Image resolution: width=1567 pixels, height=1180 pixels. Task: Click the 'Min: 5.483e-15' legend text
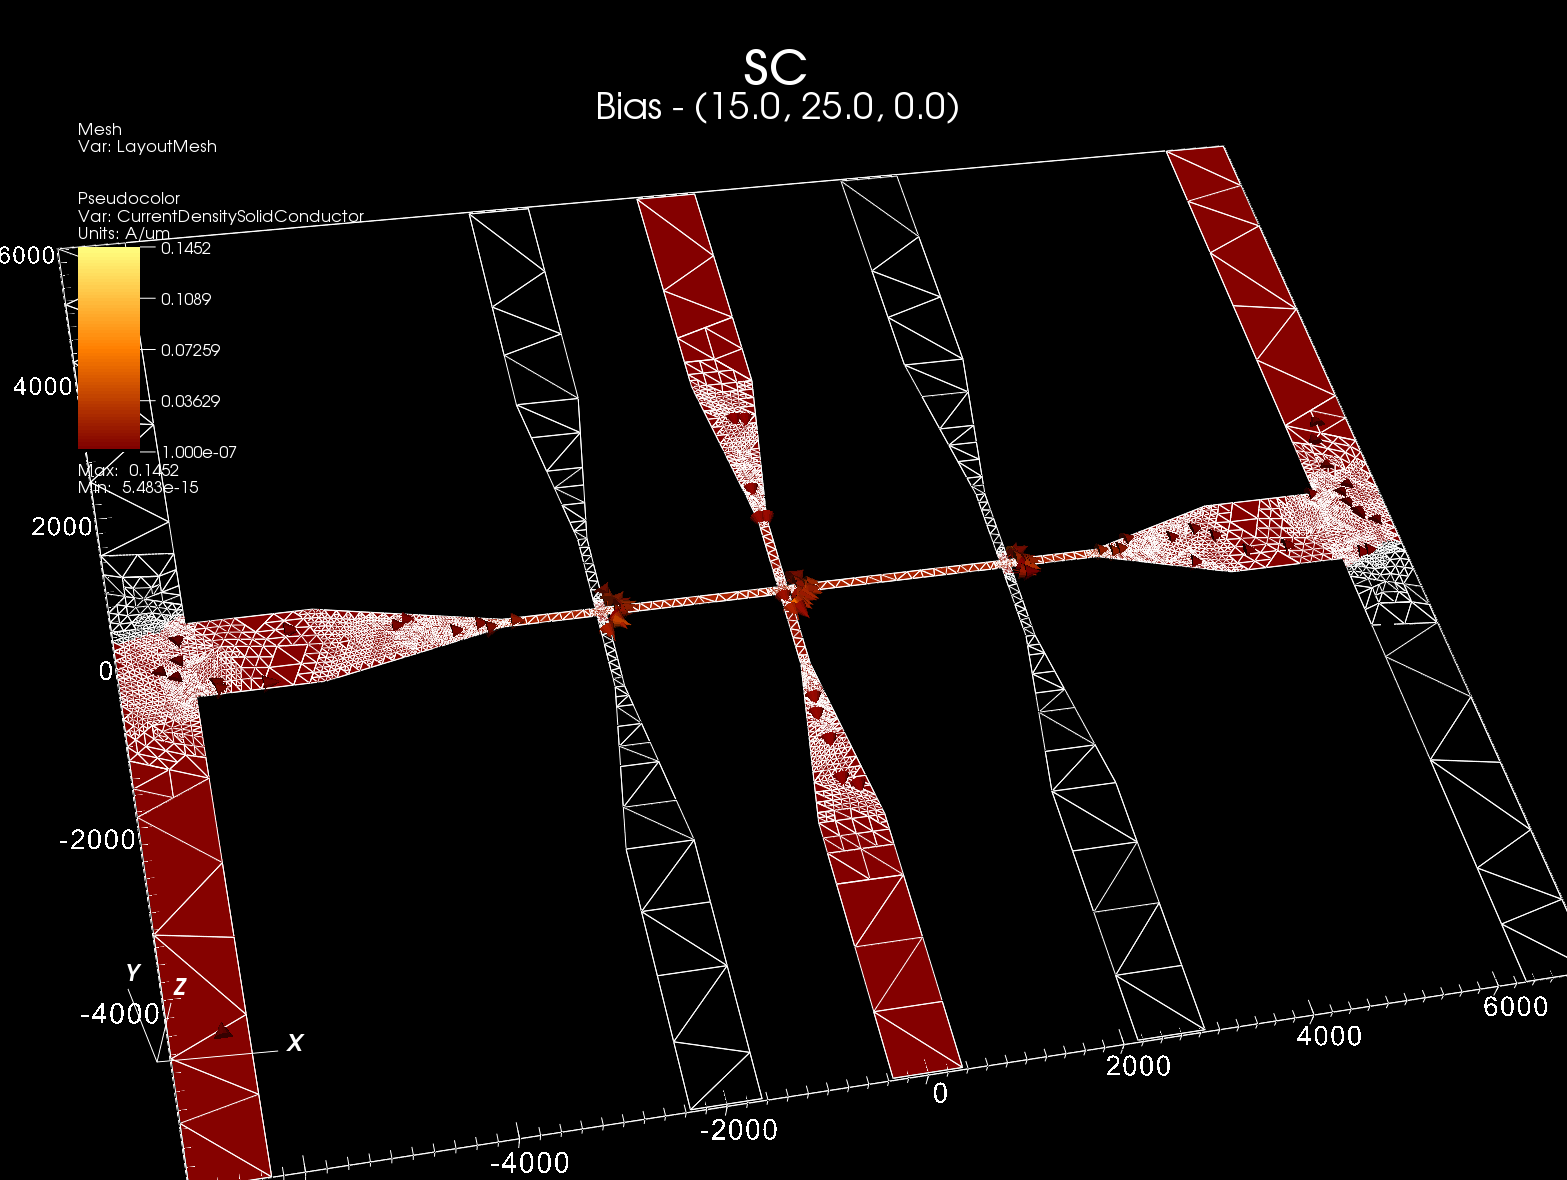click(x=138, y=488)
